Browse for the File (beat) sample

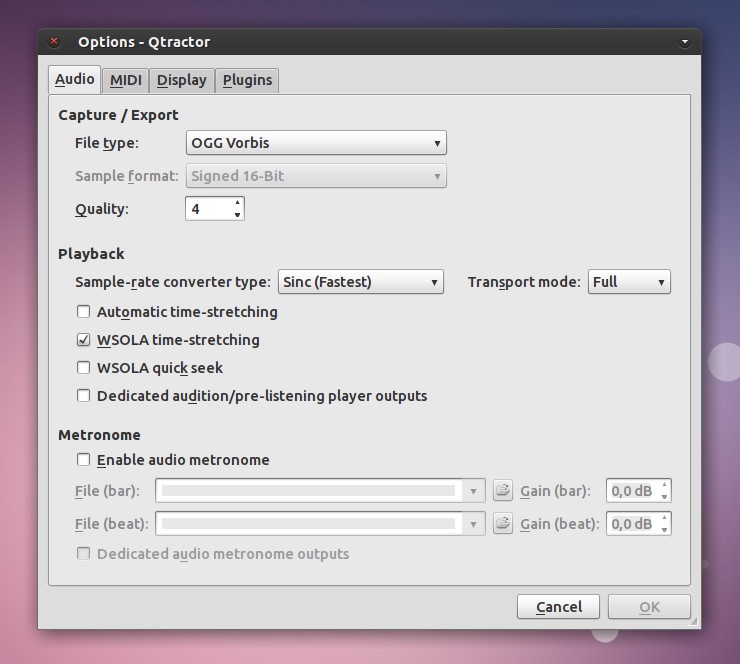point(503,523)
